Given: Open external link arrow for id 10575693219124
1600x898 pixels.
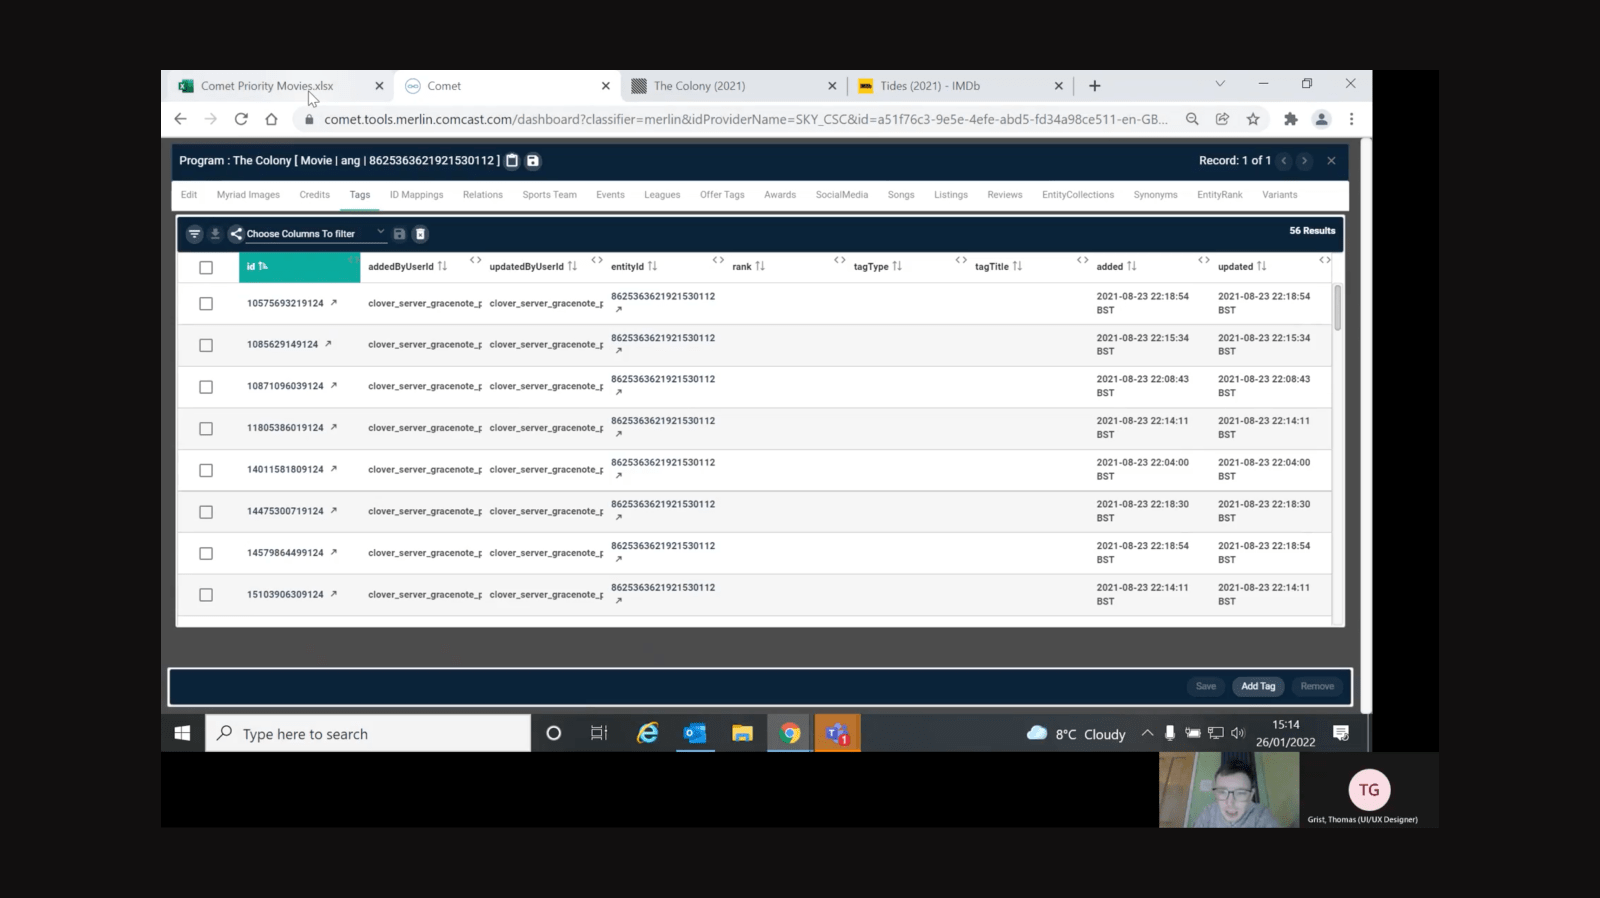Looking at the screenshot, I should click(x=334, y=303).
